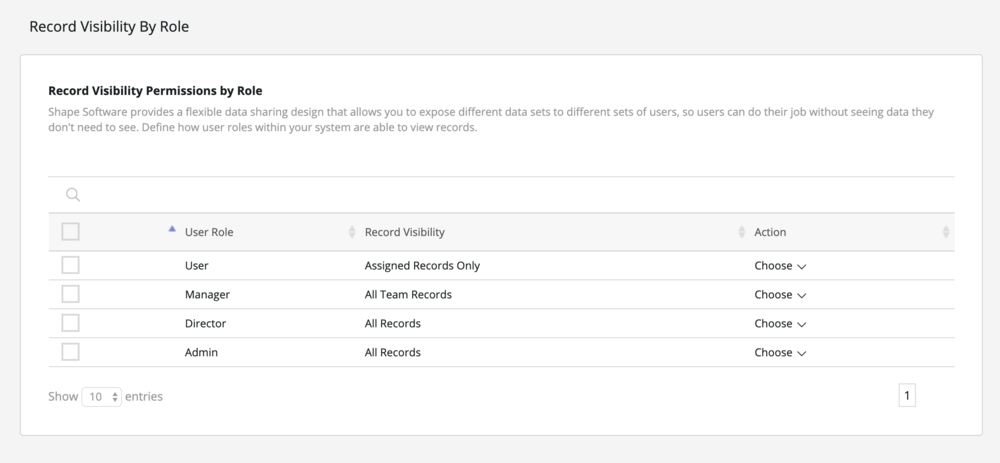Check the User row checkbox
The width and height of the screenshot is (1000, 463).
click(x=70, y=265)
